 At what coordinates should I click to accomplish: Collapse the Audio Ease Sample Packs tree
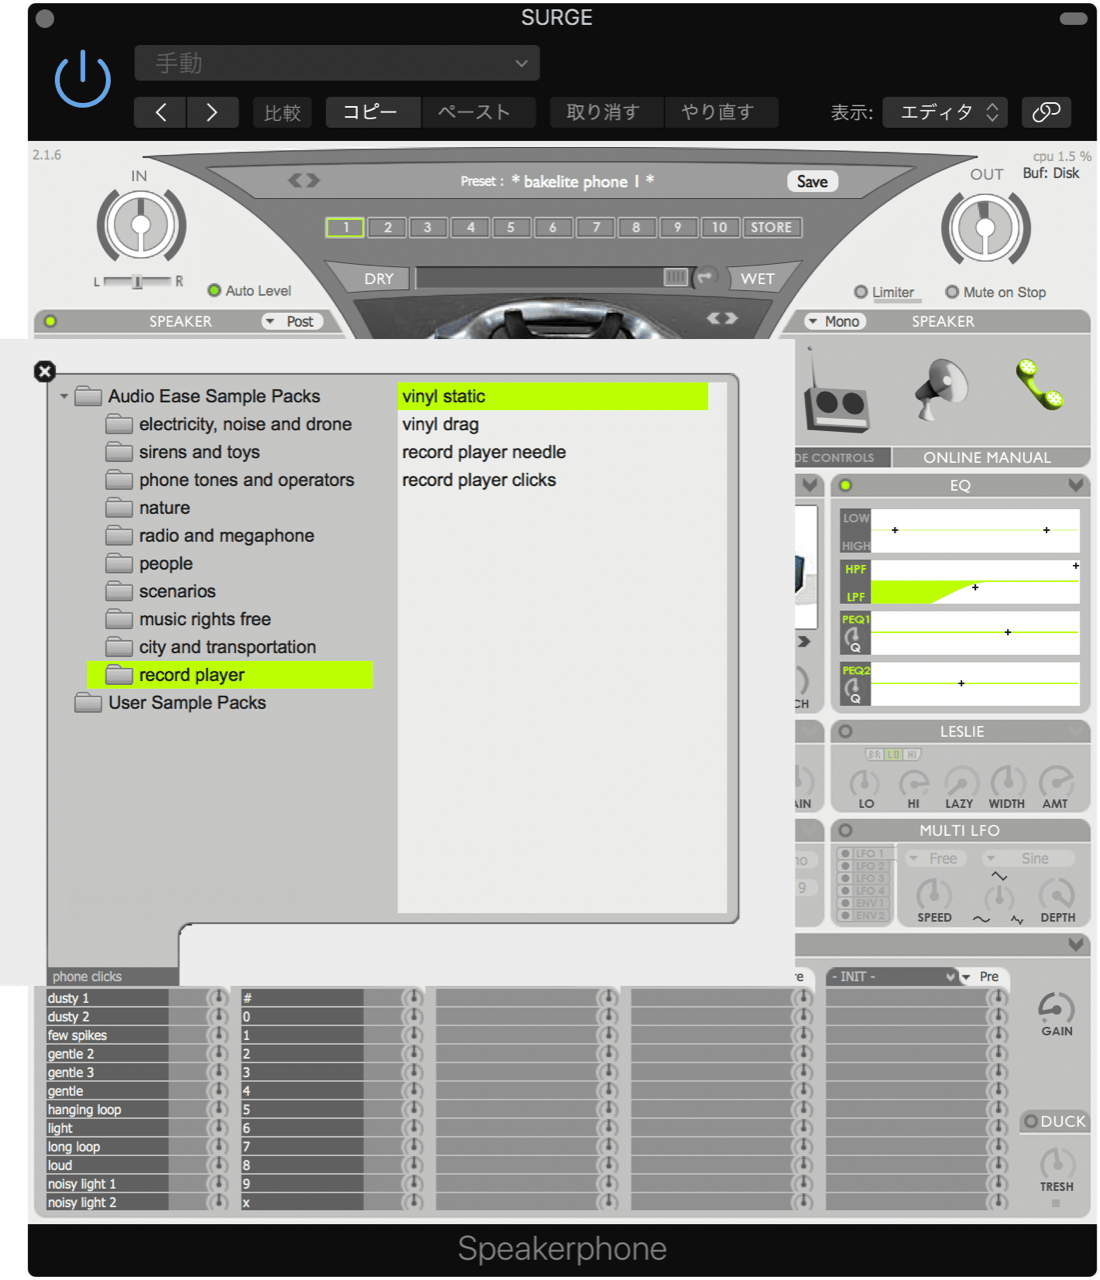(64, 397)
